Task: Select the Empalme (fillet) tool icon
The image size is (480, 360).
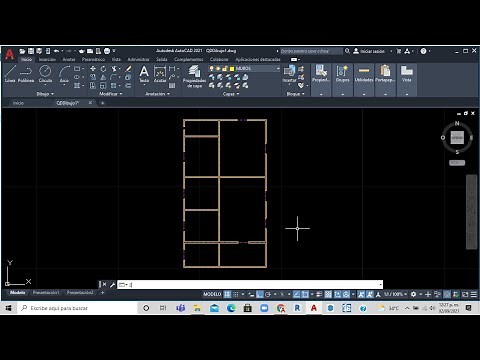Action: click(x=114, y=77)
